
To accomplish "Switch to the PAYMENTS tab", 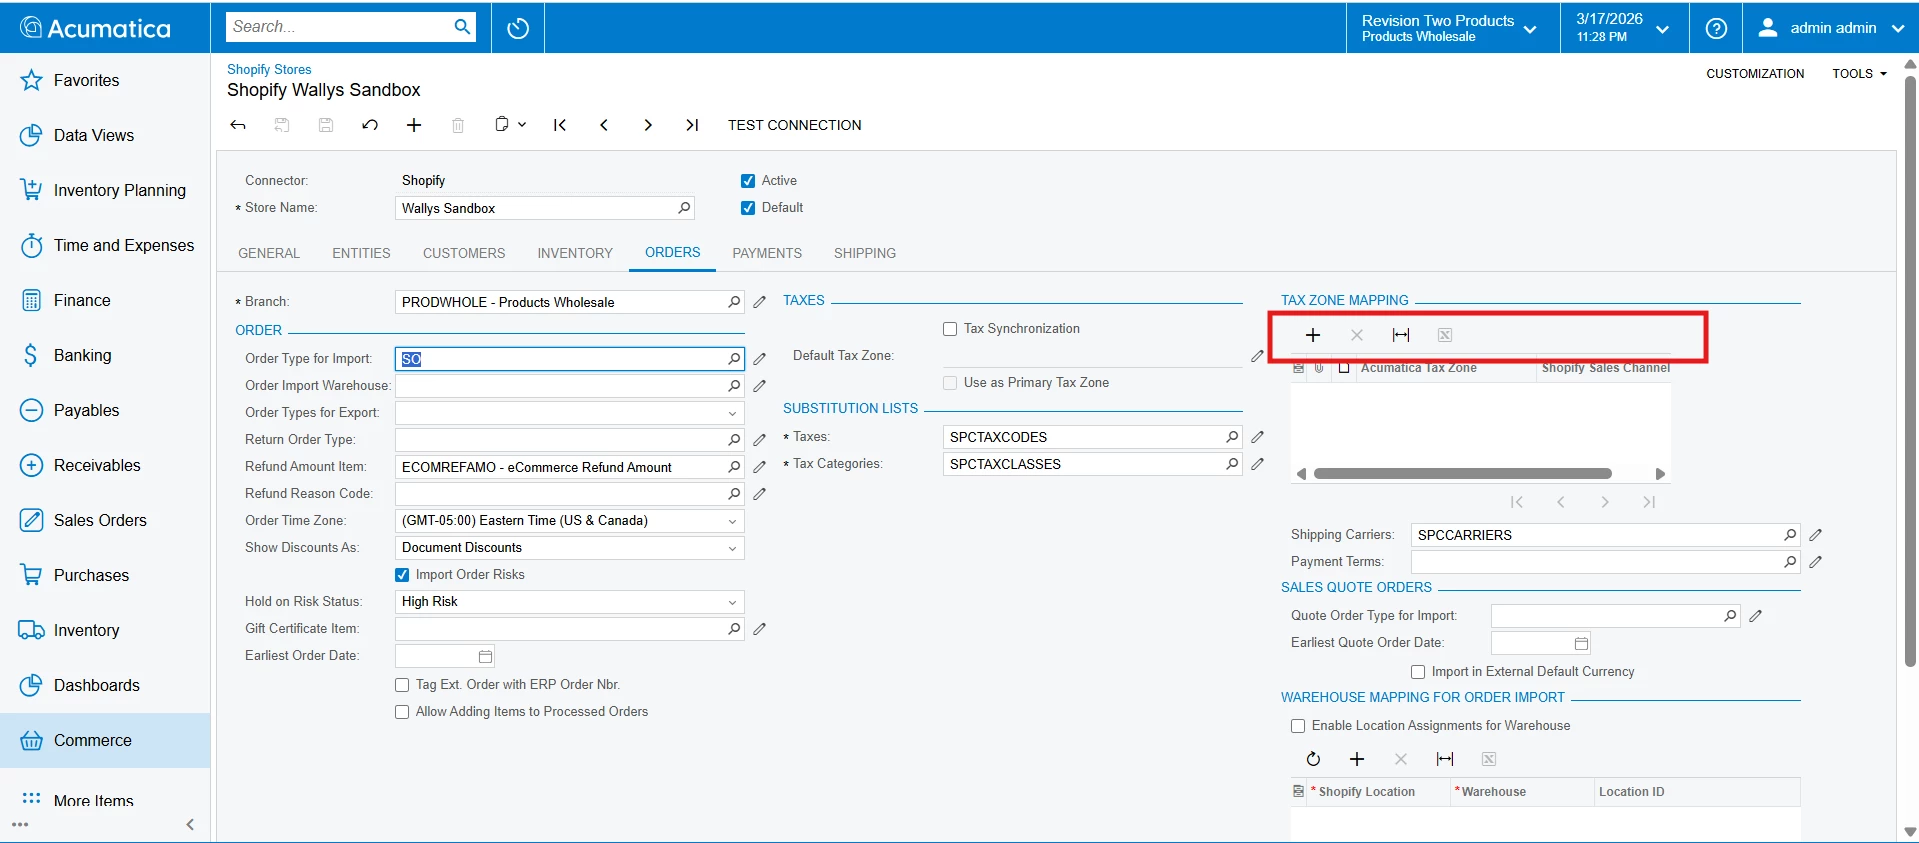I will 767,254.
